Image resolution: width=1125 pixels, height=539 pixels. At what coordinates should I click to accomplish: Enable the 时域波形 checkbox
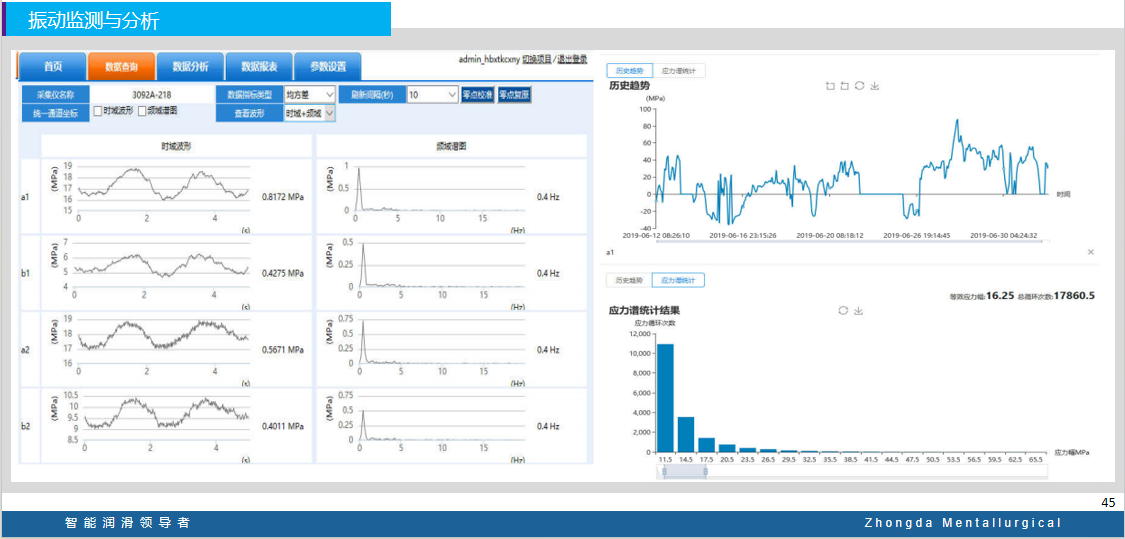tap(98, 111)
